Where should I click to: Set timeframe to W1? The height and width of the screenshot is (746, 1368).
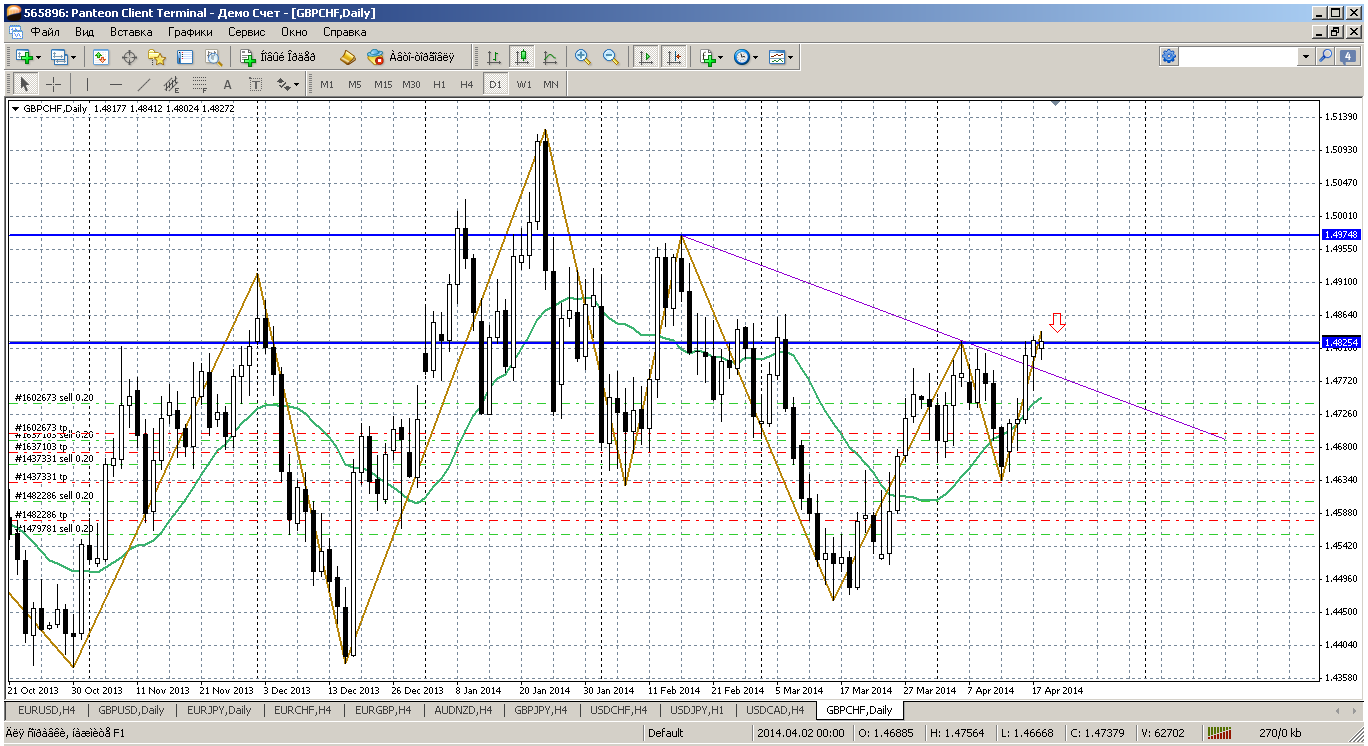tap(524, 85)
